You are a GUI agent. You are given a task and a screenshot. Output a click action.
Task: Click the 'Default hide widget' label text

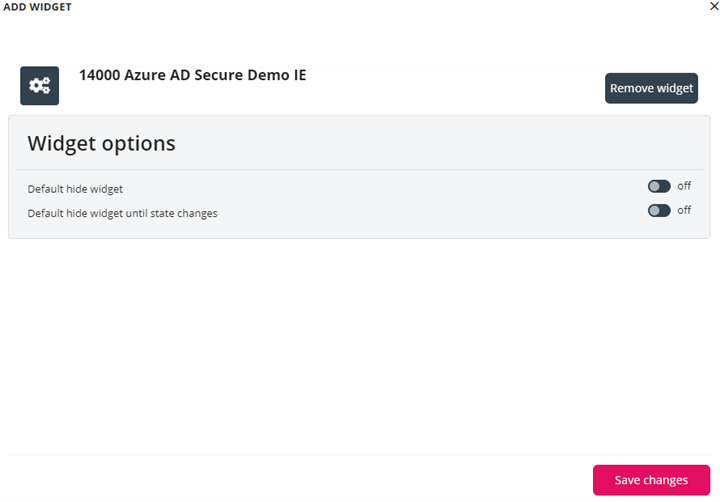point(75,188)
